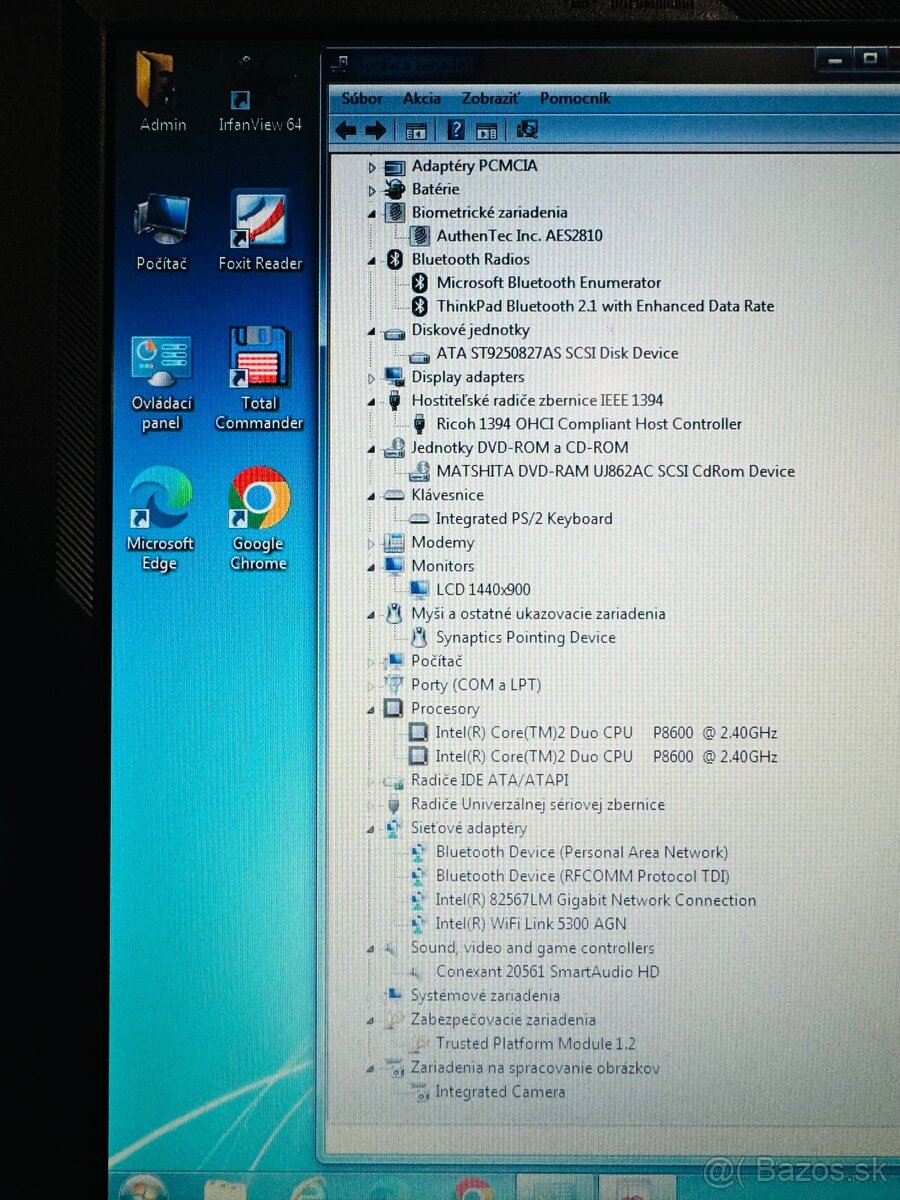Click the Scan for hardware changes toolbar icon
The image size is (900, 1200).
pyautogui.click(x=526, y=129)
